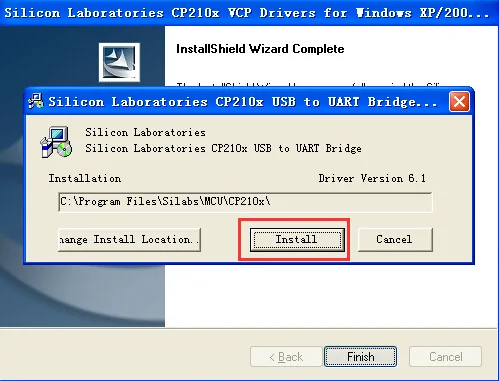Image resolution: width=499 pixels, height=381 pixels.
Task: Click the Silicon Laboratories company name line
Action: [145, 132]
